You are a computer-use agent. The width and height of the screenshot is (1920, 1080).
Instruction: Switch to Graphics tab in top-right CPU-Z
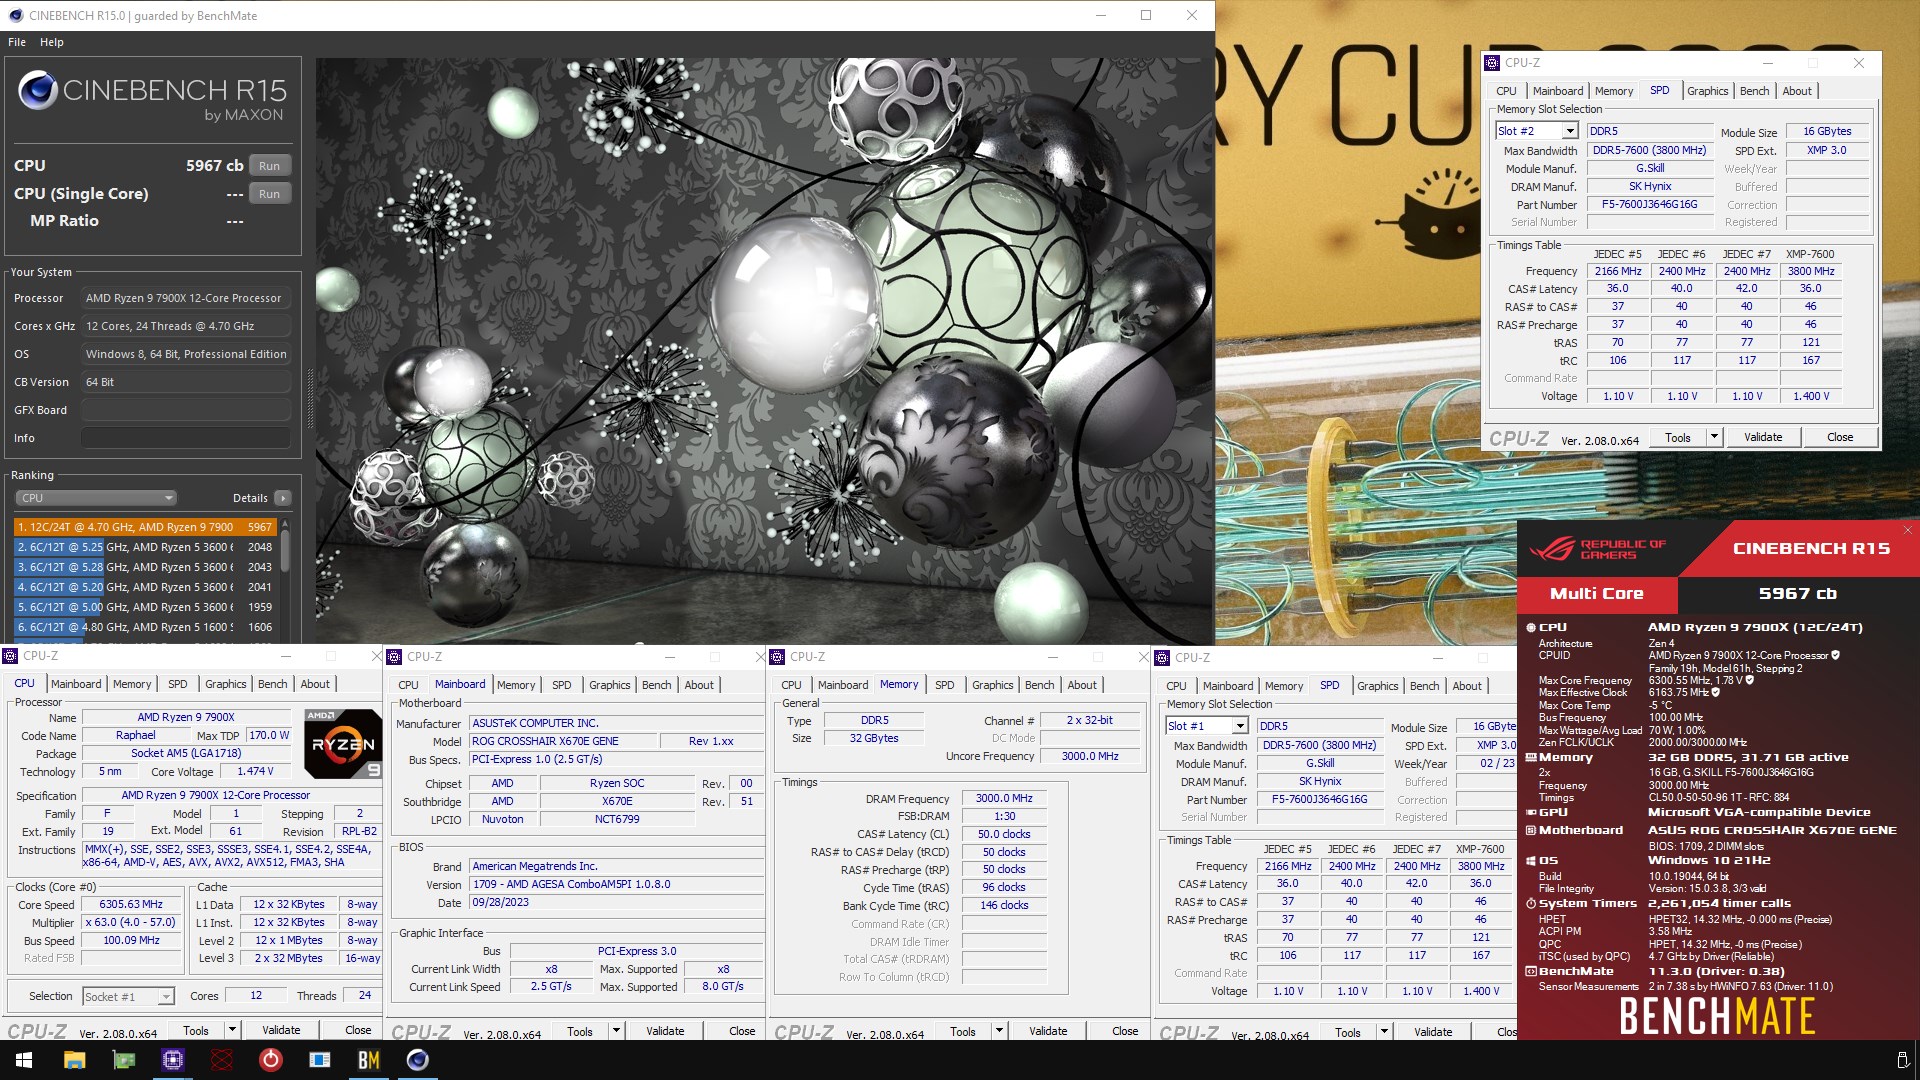(1707, 91)
